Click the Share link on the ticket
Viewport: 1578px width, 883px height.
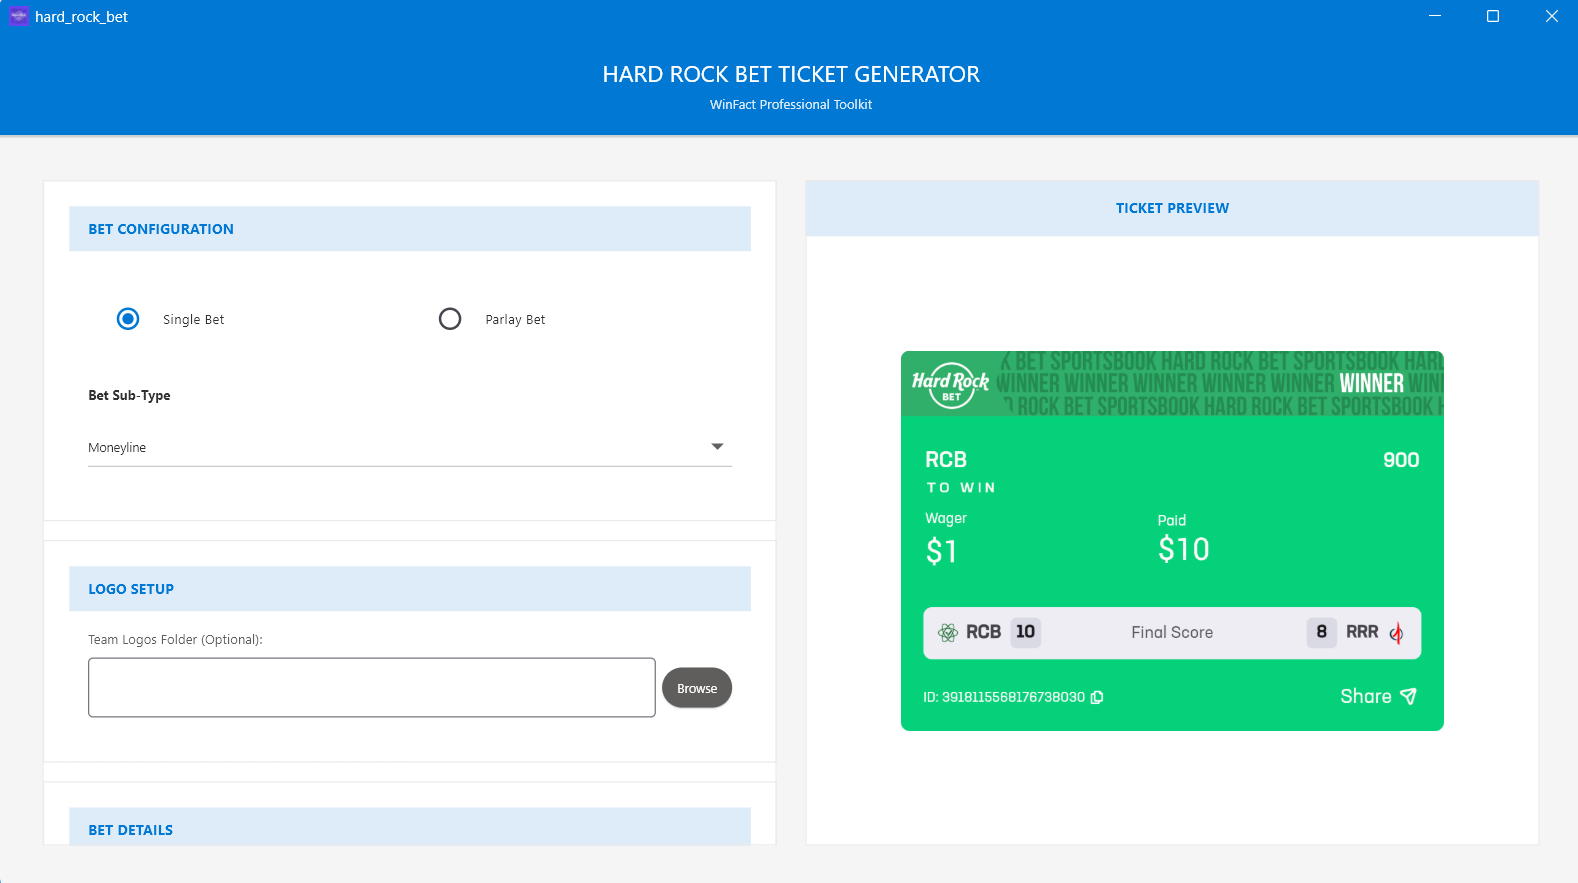pos(1365,696)
